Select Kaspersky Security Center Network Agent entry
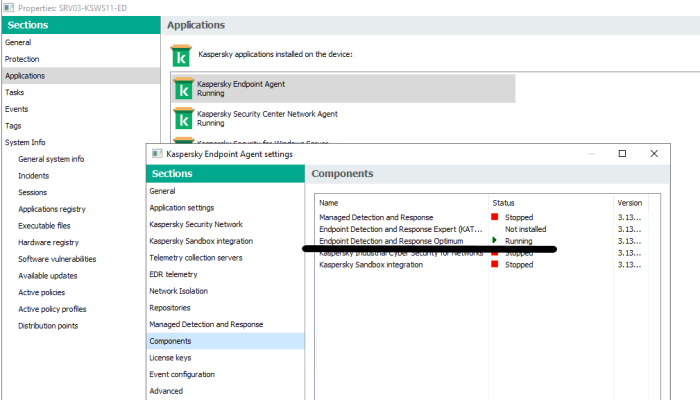This screenshot has width=700, height=400. click(x=344, y=119)
